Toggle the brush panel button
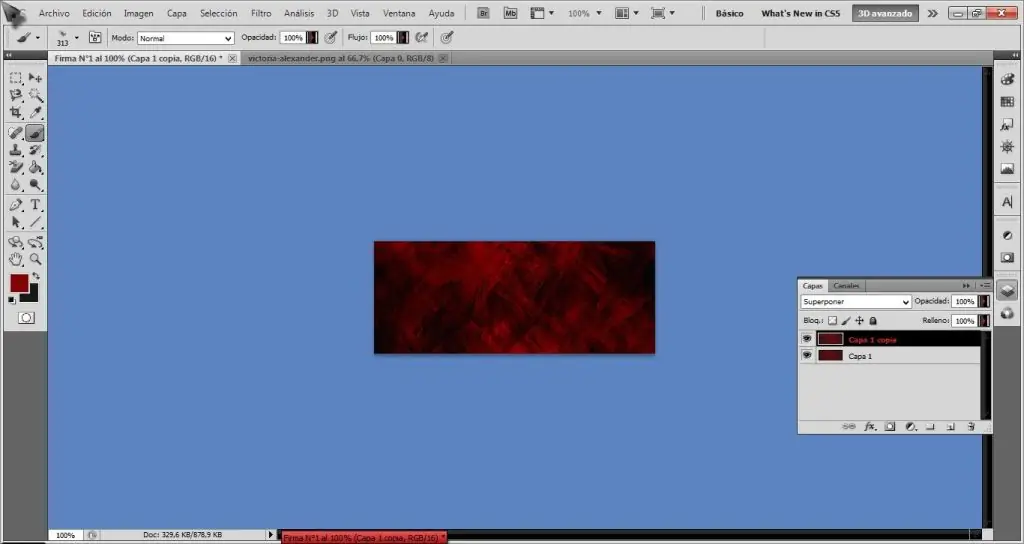This screenshot has height=544, width=1024. pyautogui.click(x=95, y=38)
